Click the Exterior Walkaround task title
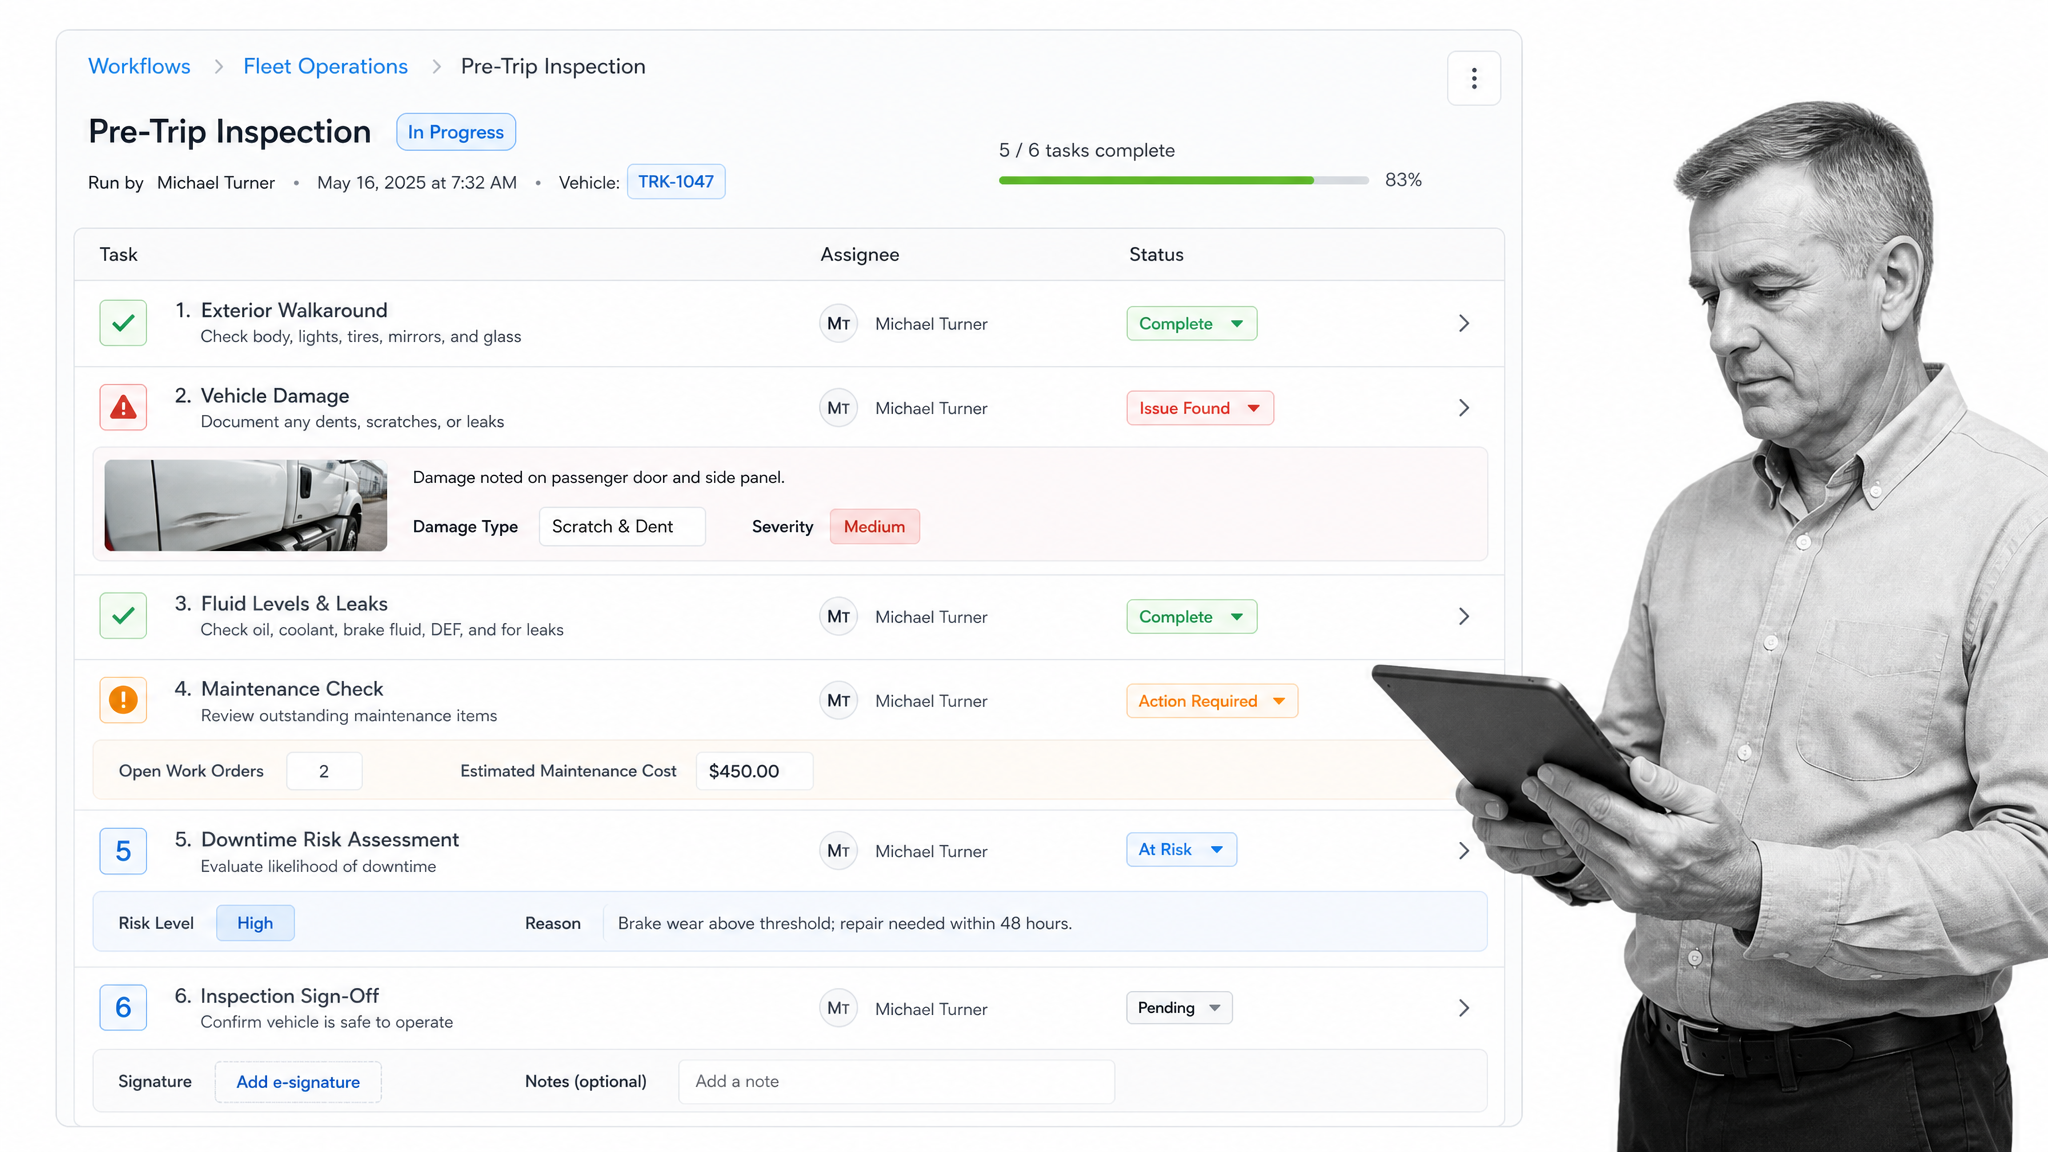This screenshot has width=2048, height=1152. [294, 310]
